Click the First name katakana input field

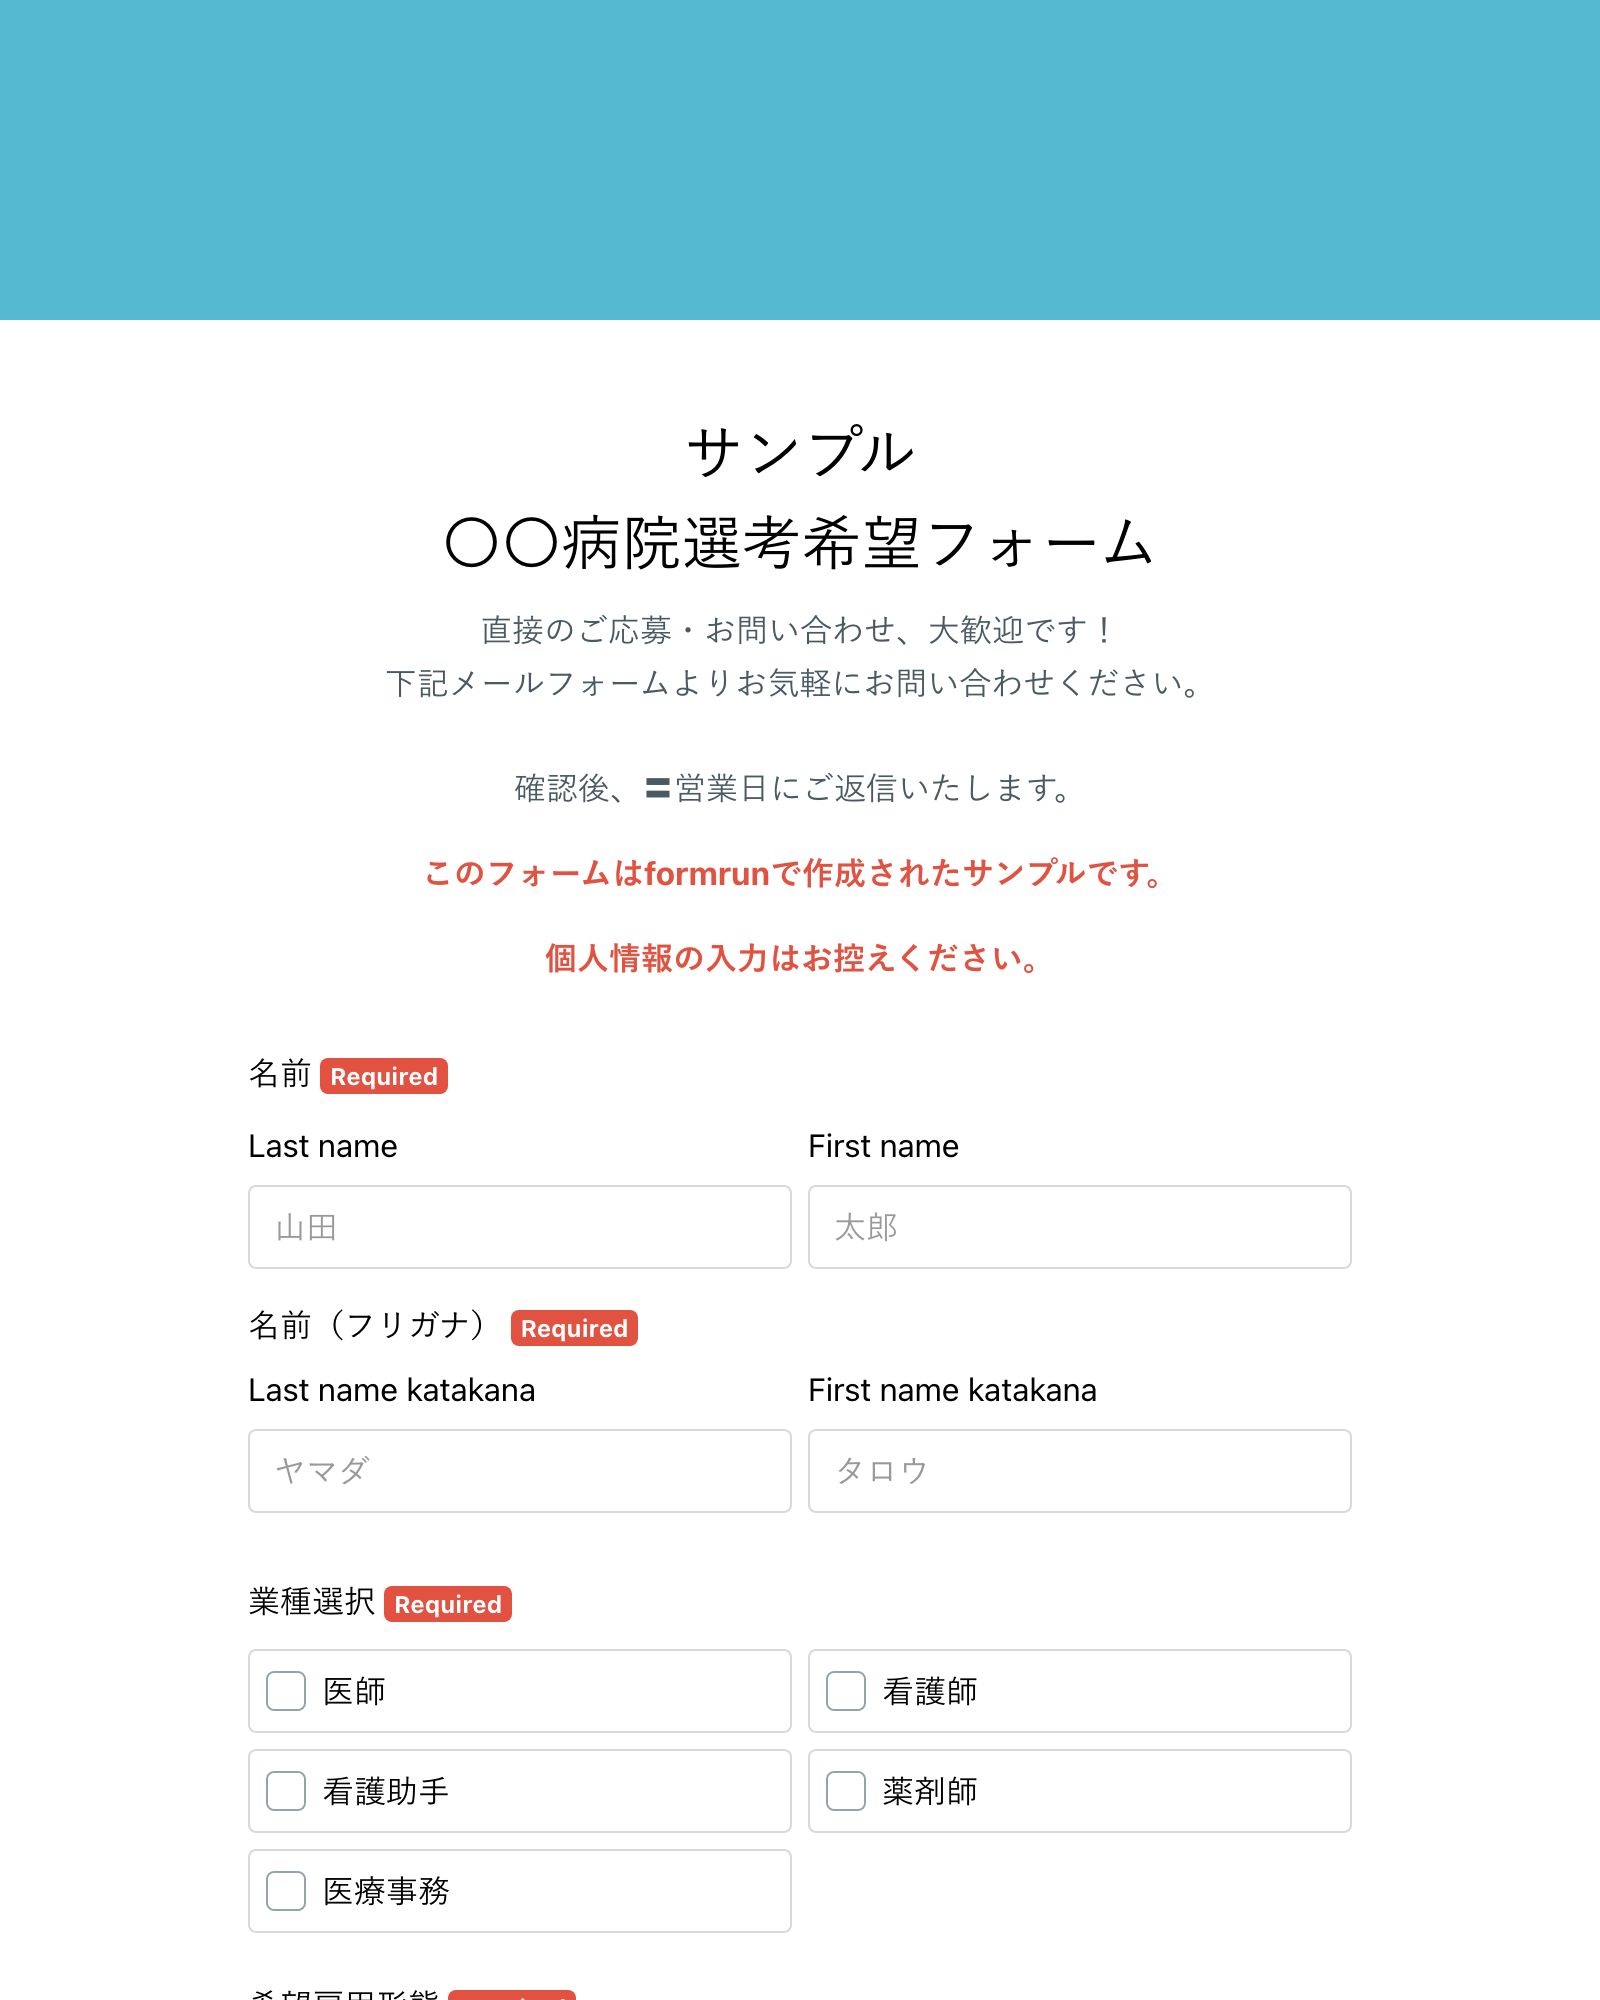click(1078, 1471)
